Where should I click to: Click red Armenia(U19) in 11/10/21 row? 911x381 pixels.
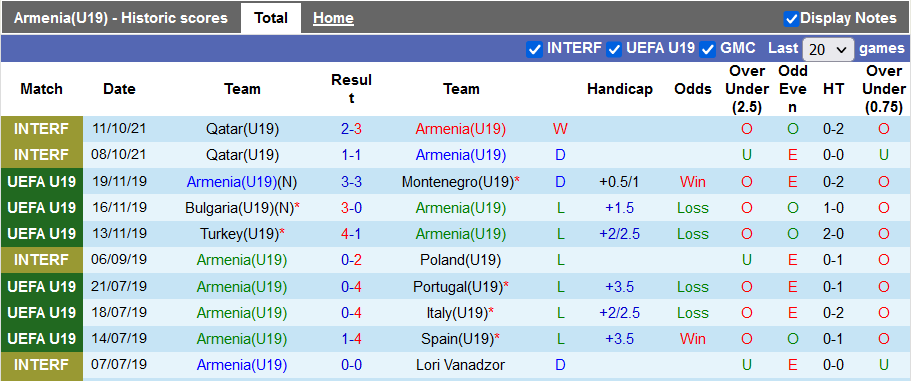(x=461, y=129)
